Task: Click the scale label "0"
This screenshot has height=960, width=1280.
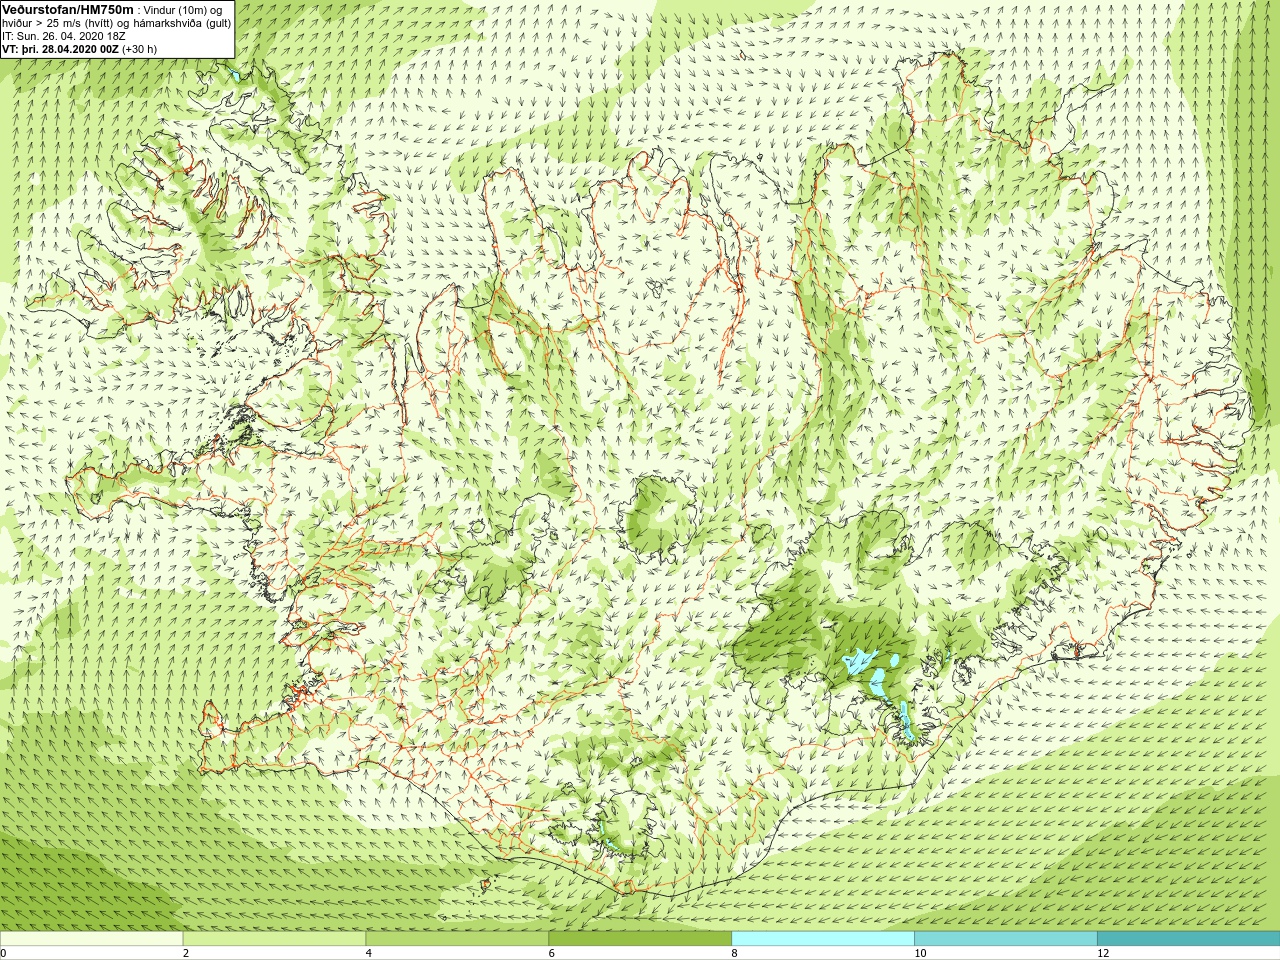Action: pos(4,953)
